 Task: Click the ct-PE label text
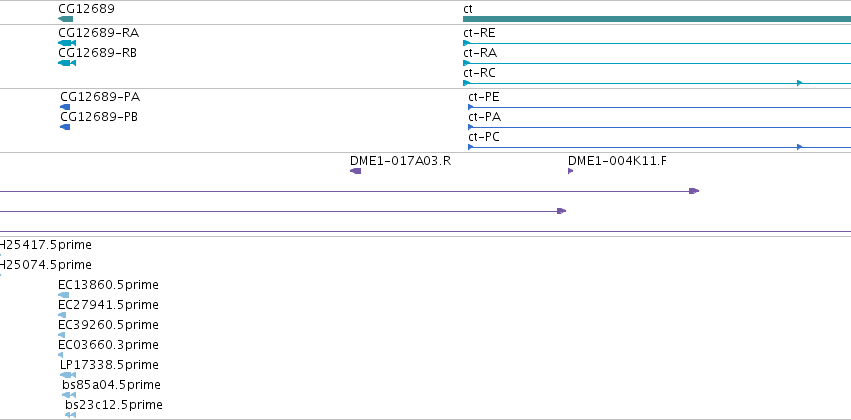[x=484, y=97]
